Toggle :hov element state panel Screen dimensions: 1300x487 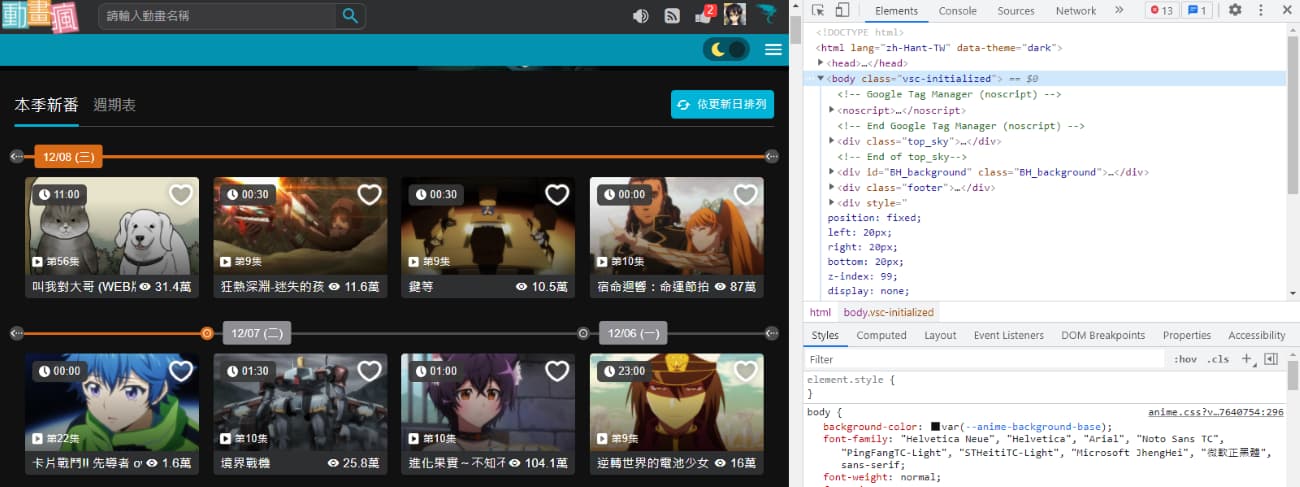(1185, 359)
